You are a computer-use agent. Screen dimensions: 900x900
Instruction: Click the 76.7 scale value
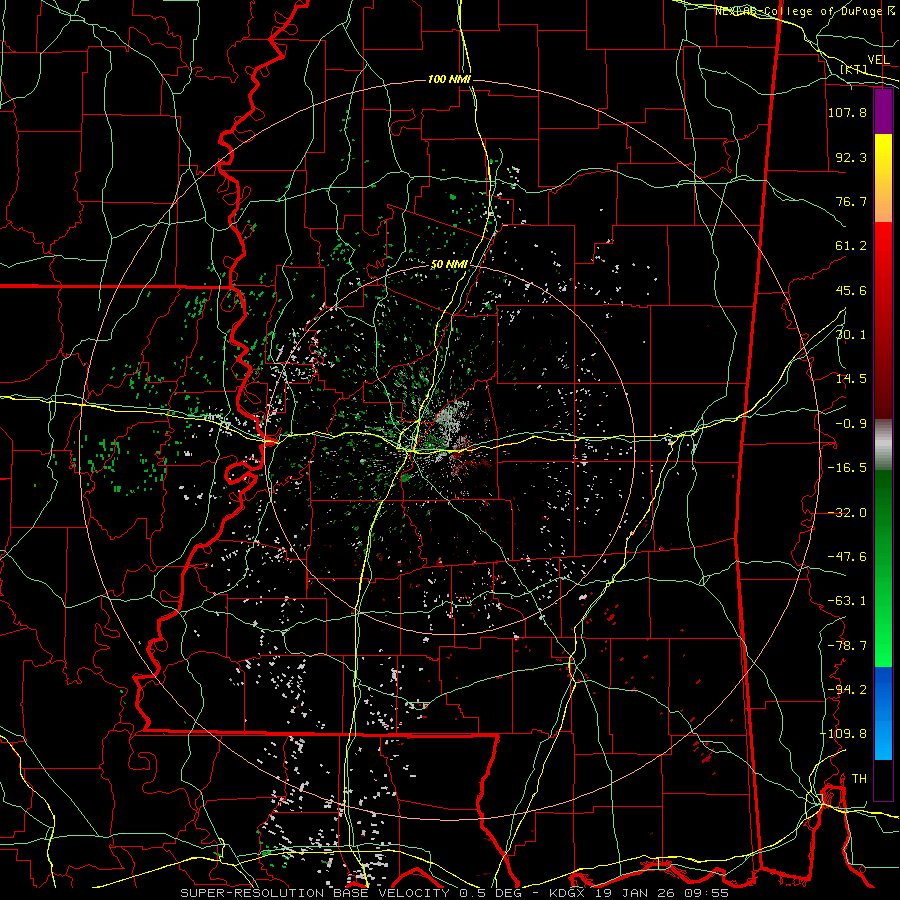click(x=851, y=201)
